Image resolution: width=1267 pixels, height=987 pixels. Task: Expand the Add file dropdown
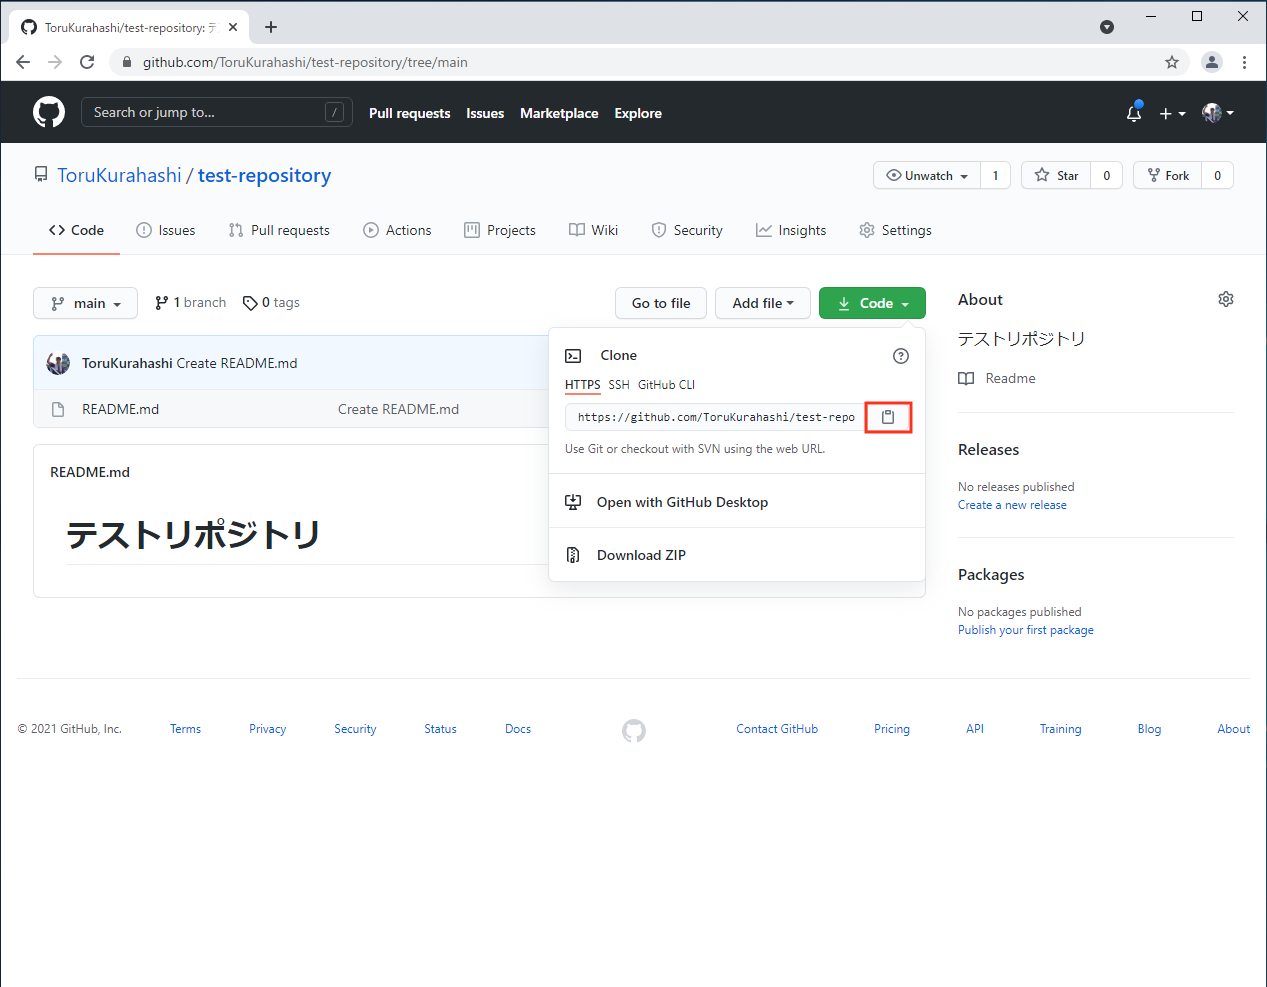(763, 303)
